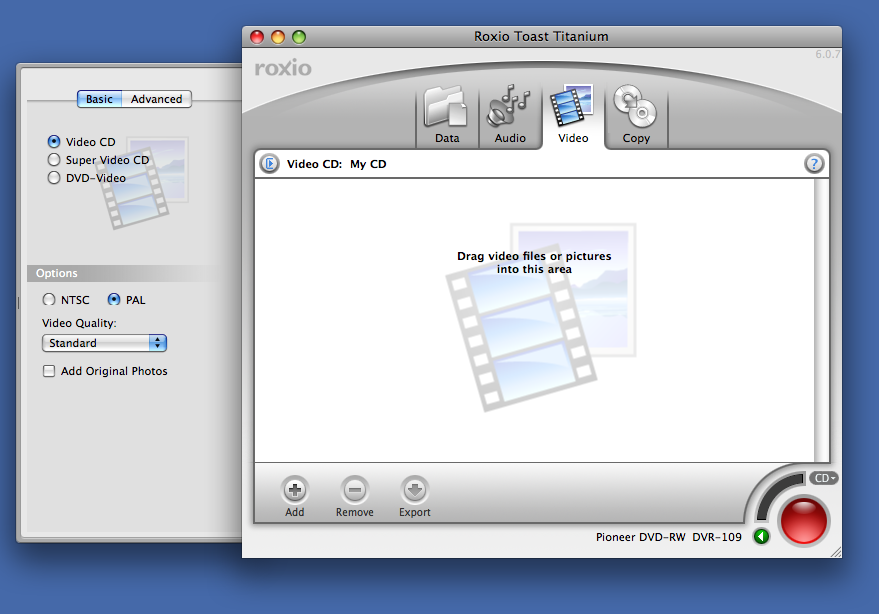The image size is (879, 614).
Task: Click the green recorder arrow icon
Action: pos(761,537)
